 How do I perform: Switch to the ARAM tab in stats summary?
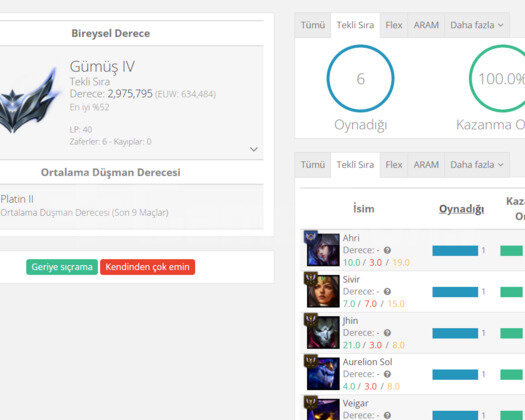(426, 25)
